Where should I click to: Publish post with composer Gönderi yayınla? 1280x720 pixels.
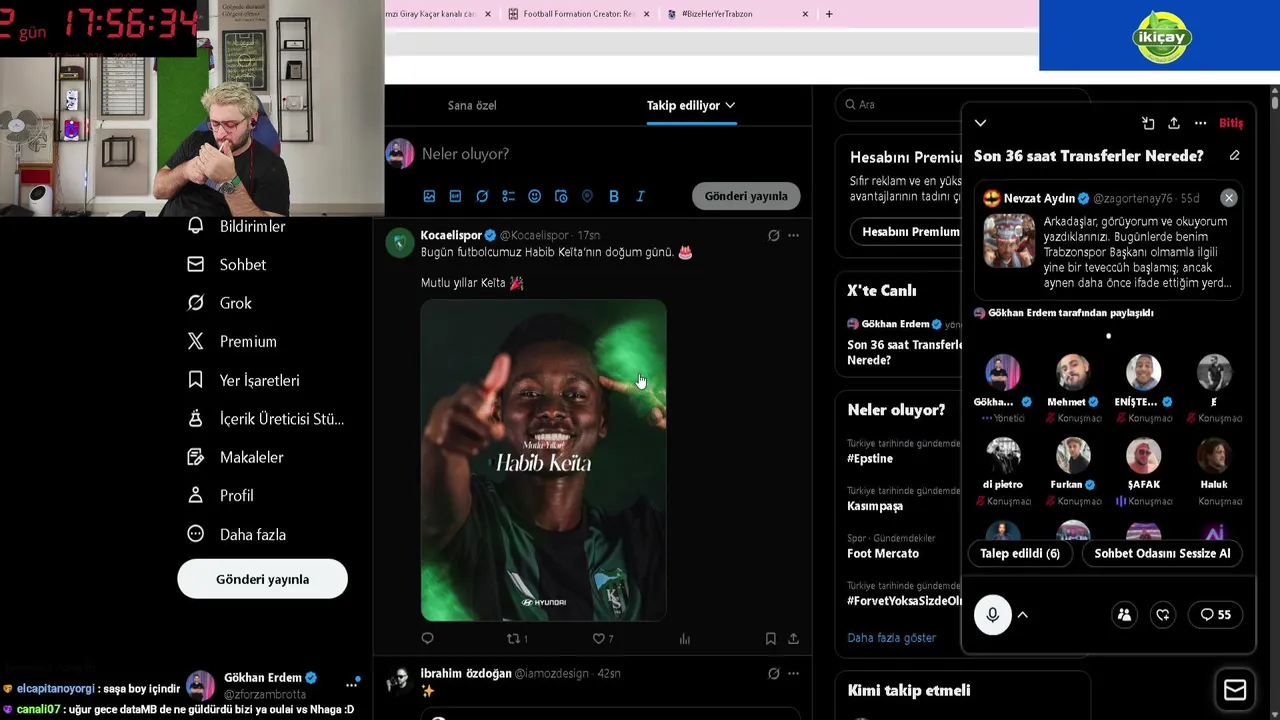(746, 196)
